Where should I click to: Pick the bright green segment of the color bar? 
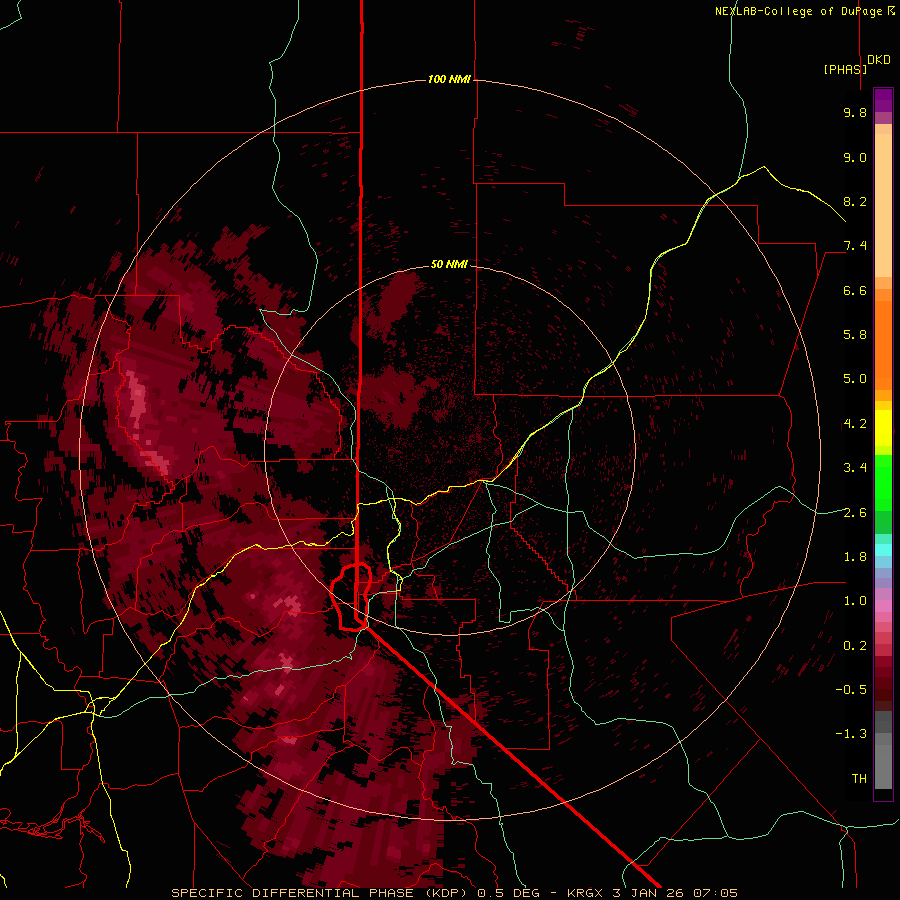tap(883, 482)
